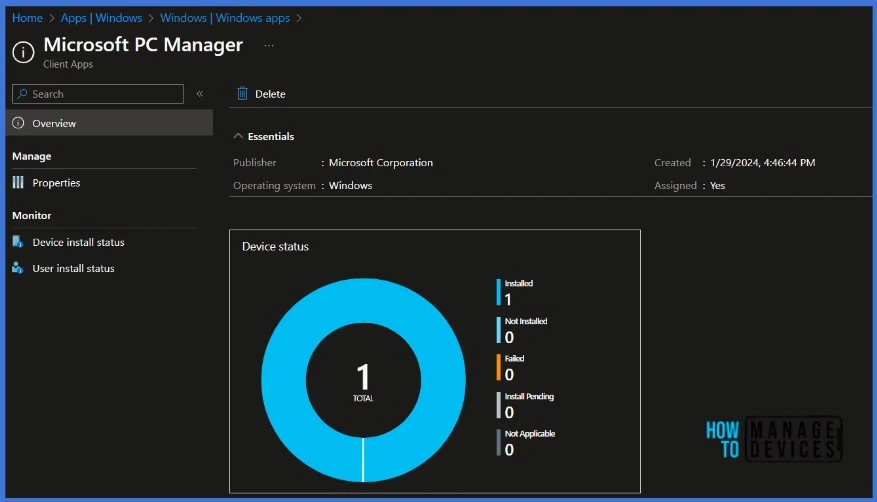Open User install status

point(73,268)
